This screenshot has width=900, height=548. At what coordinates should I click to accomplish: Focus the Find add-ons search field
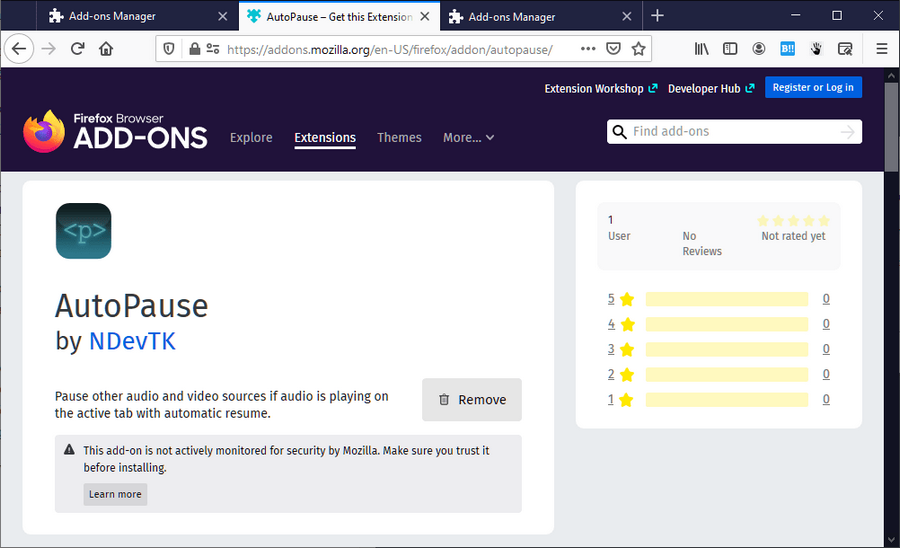733,131
